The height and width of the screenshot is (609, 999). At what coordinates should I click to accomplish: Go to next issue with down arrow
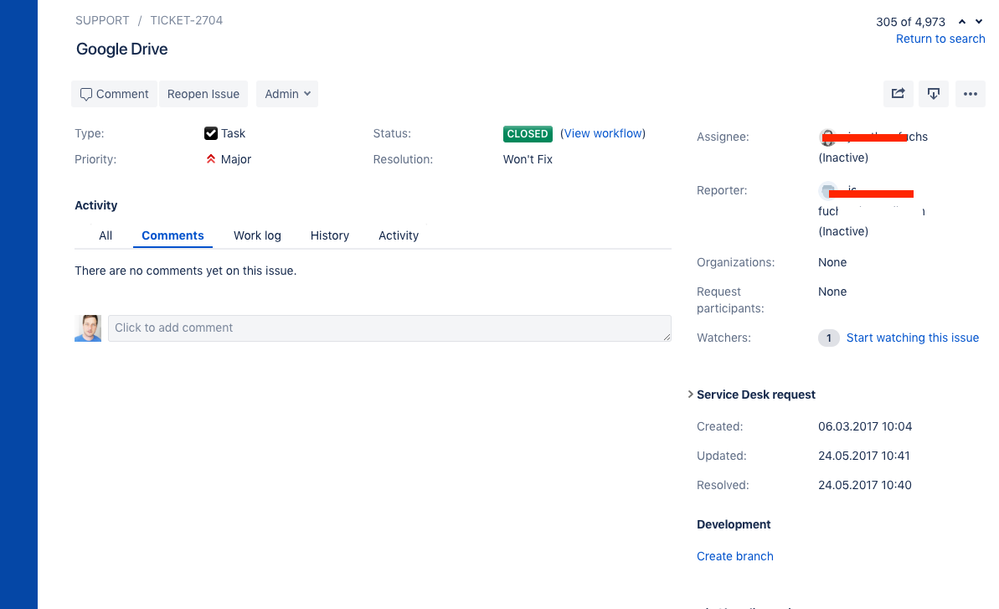[x=979, y=22]
